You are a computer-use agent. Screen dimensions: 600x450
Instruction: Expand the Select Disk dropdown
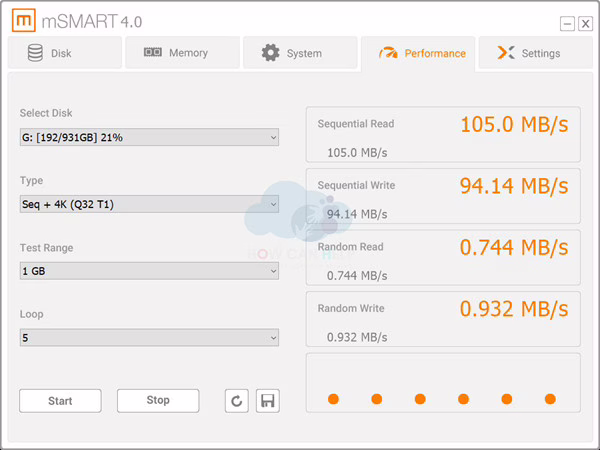click(x=149, y=137)
